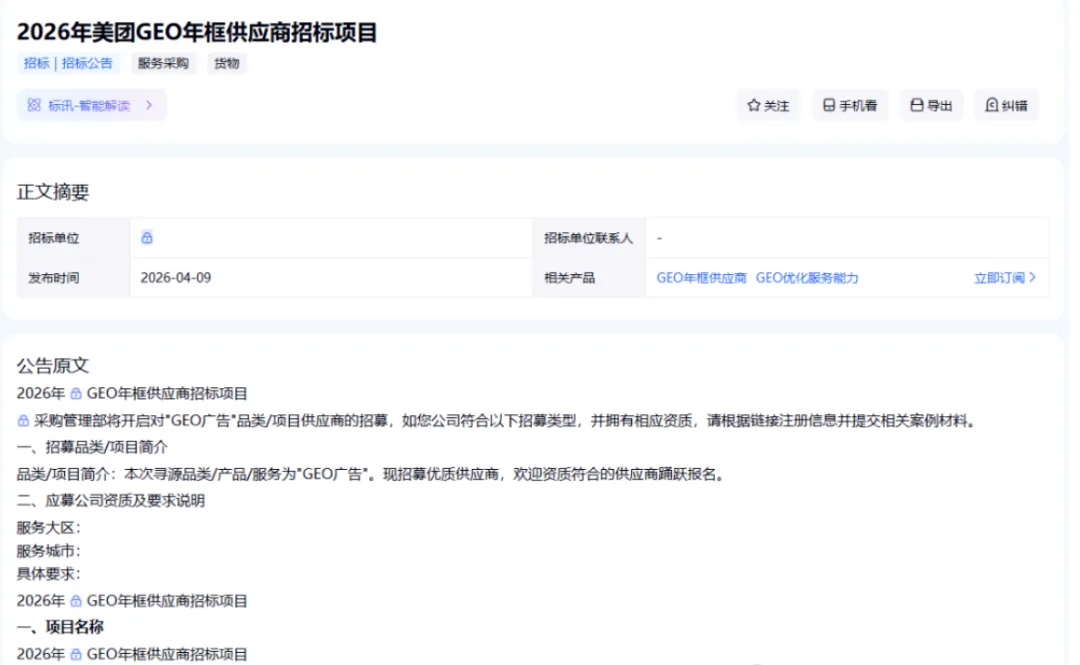Click the 公告原文 section heading

53,365
